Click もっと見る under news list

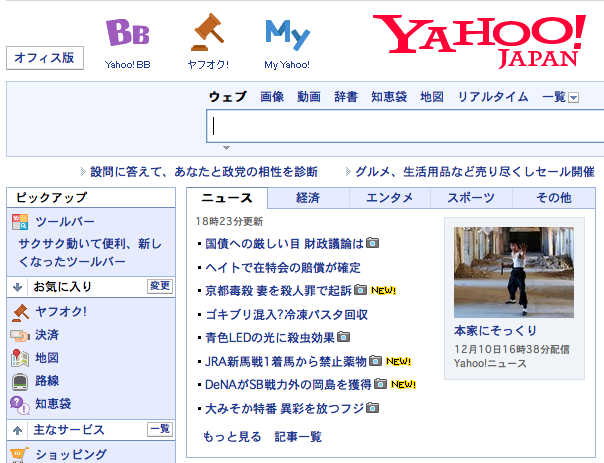point(232,437)
